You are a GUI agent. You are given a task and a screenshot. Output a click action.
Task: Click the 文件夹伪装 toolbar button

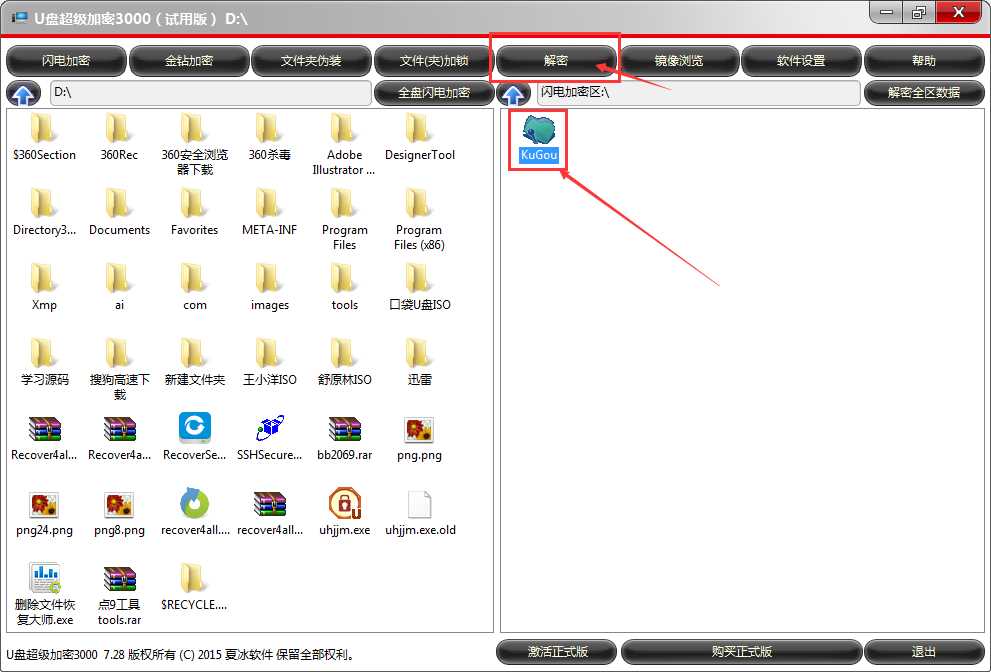pos(311,61)
